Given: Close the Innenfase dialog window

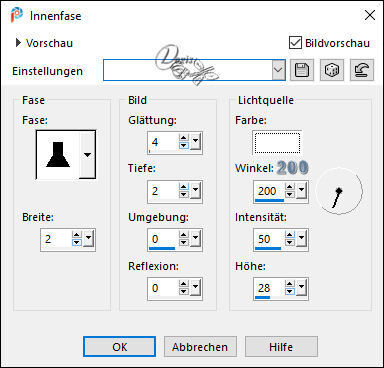Looking at the screenshot, I should coord(370,15).
